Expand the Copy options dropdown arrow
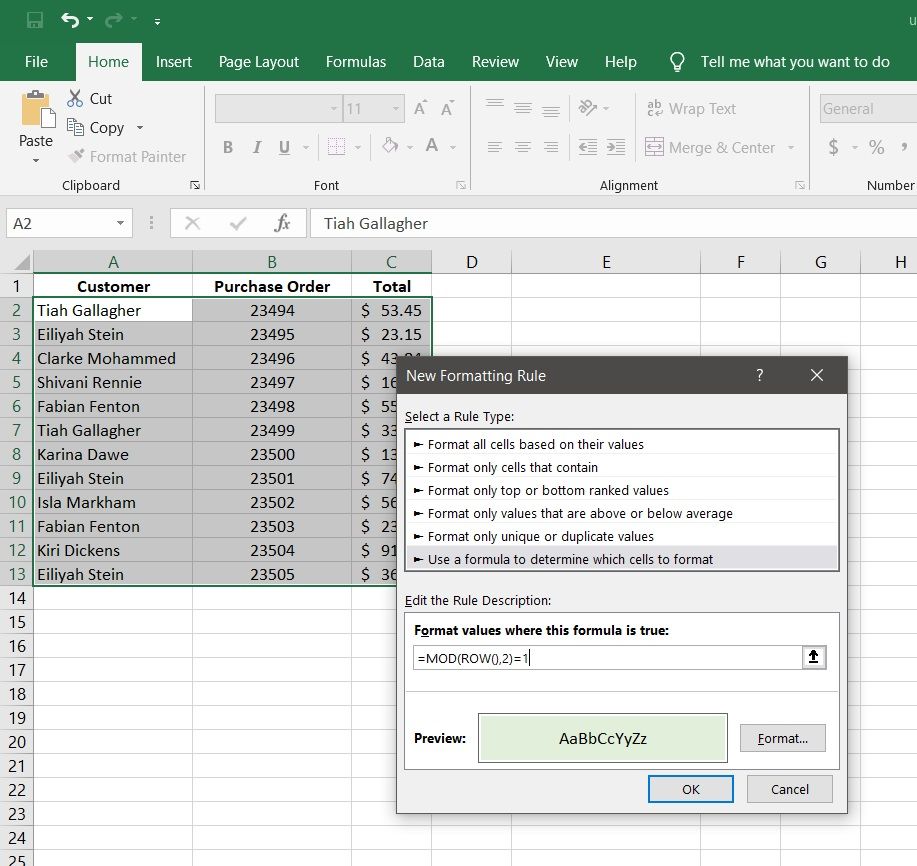The height and width of the screenshot is (866, 917). pos(140,128)
